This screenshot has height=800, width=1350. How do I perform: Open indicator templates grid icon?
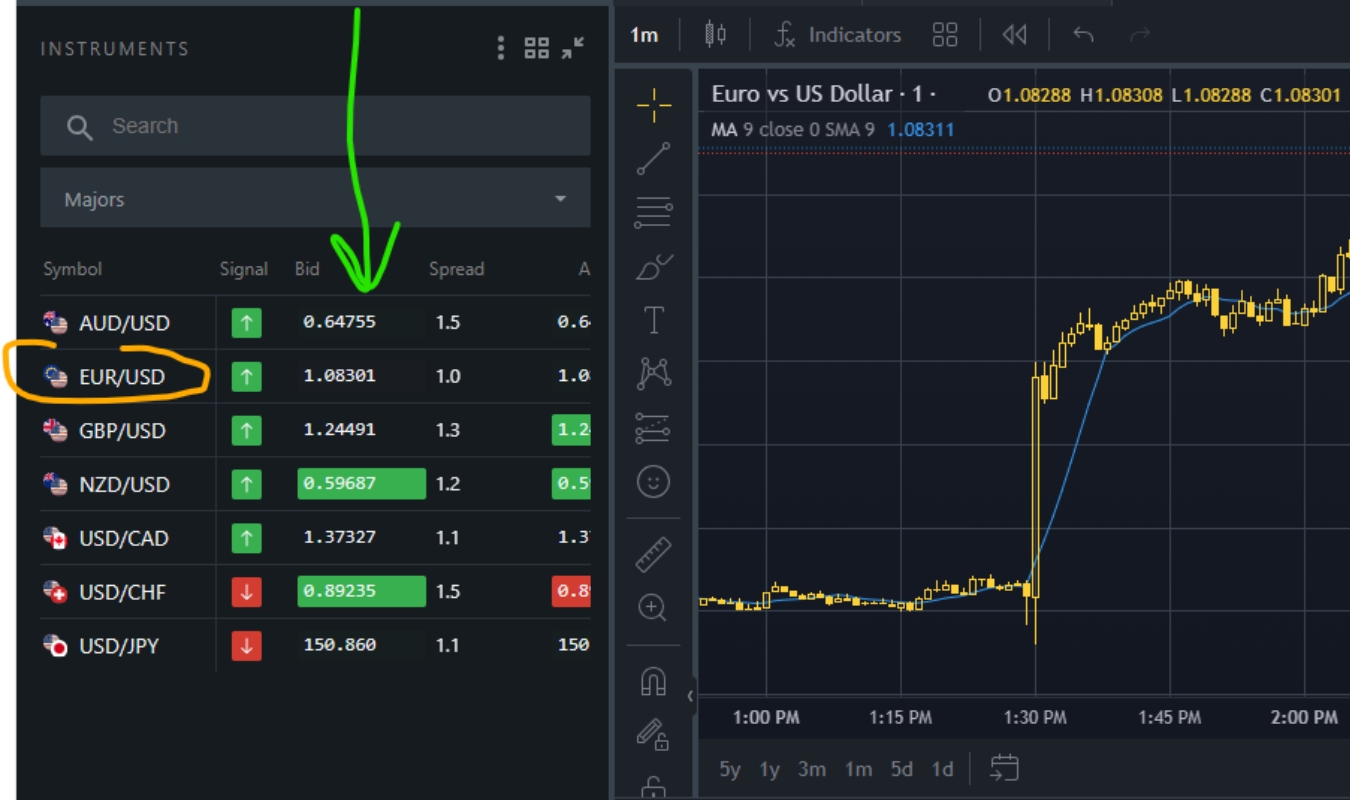coord(945,35)
